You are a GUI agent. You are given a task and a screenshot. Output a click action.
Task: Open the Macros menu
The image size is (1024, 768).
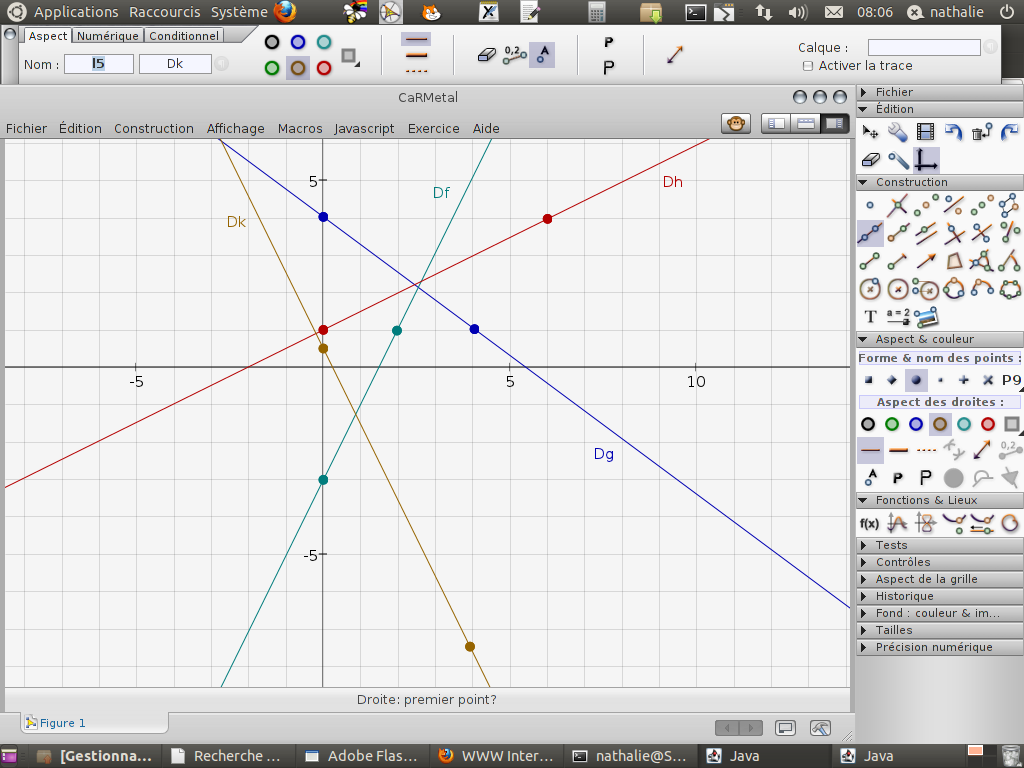pyautogui.click(x=300, y=129)
